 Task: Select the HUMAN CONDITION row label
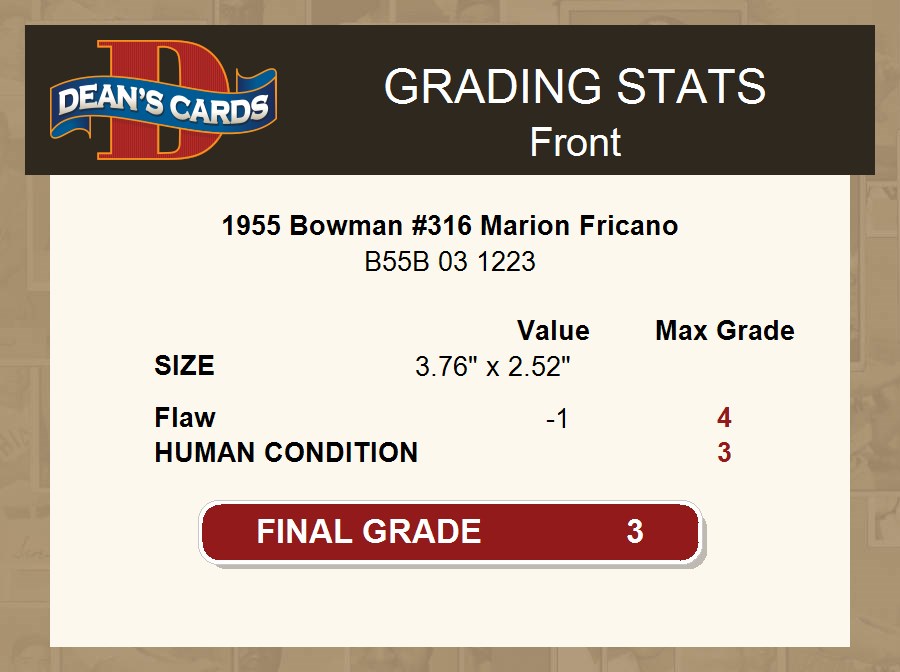click(x=286, y=453)
